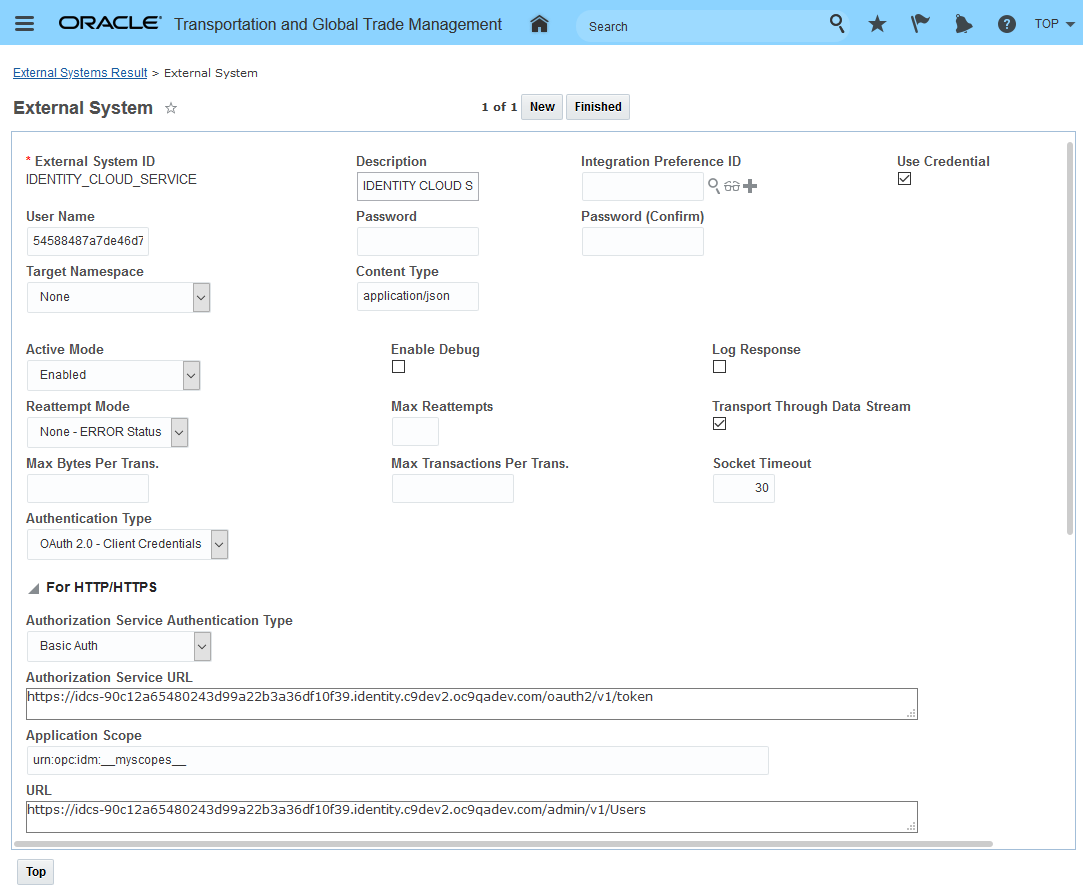1083x889 pixels.
Task: Open the TOP user menu
Action: point(1054,23)
